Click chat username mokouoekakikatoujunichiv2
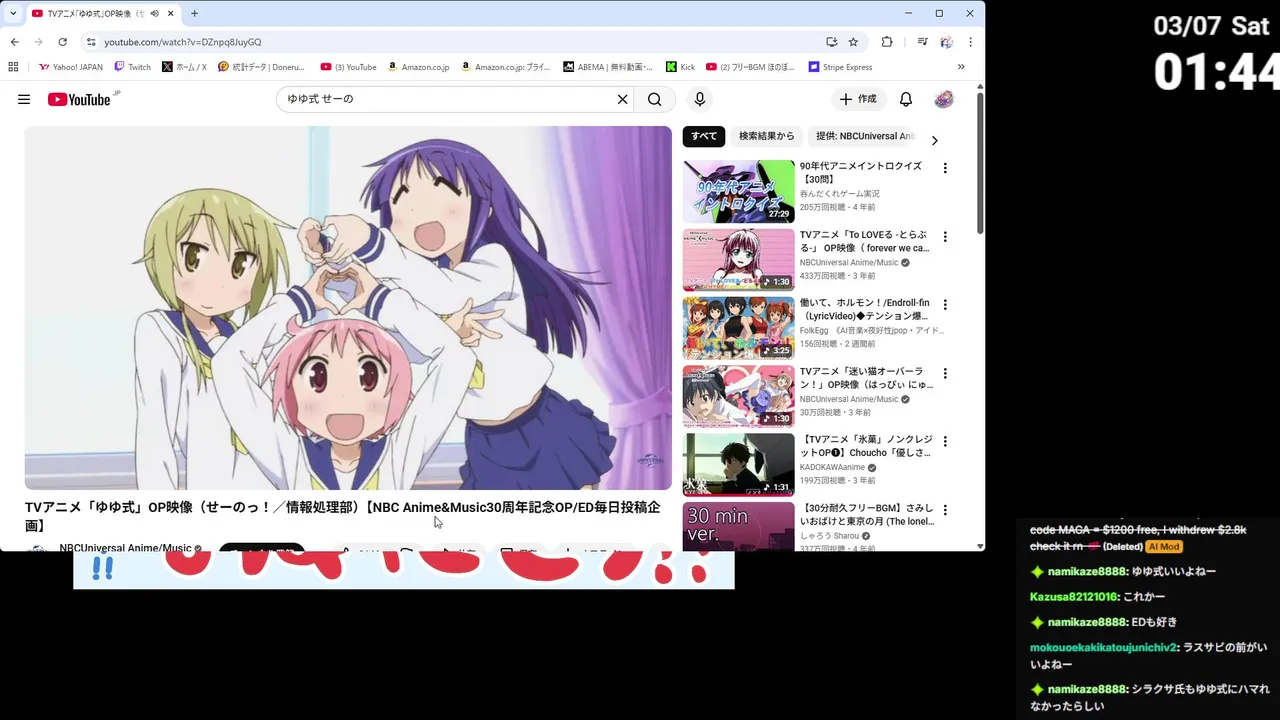Image resolution: width=1280 pixels, height=720 pixels. (1104, 648)
